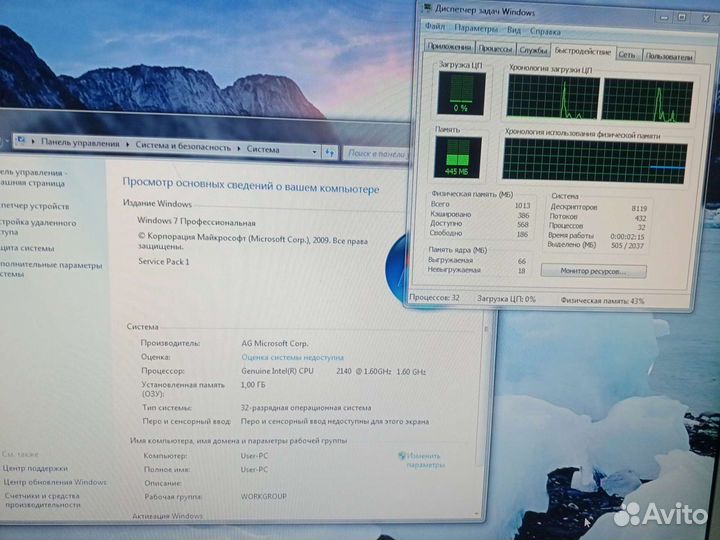
Task: Open Диспетчер устройств in the sidebar
Action: pos(34,206)
